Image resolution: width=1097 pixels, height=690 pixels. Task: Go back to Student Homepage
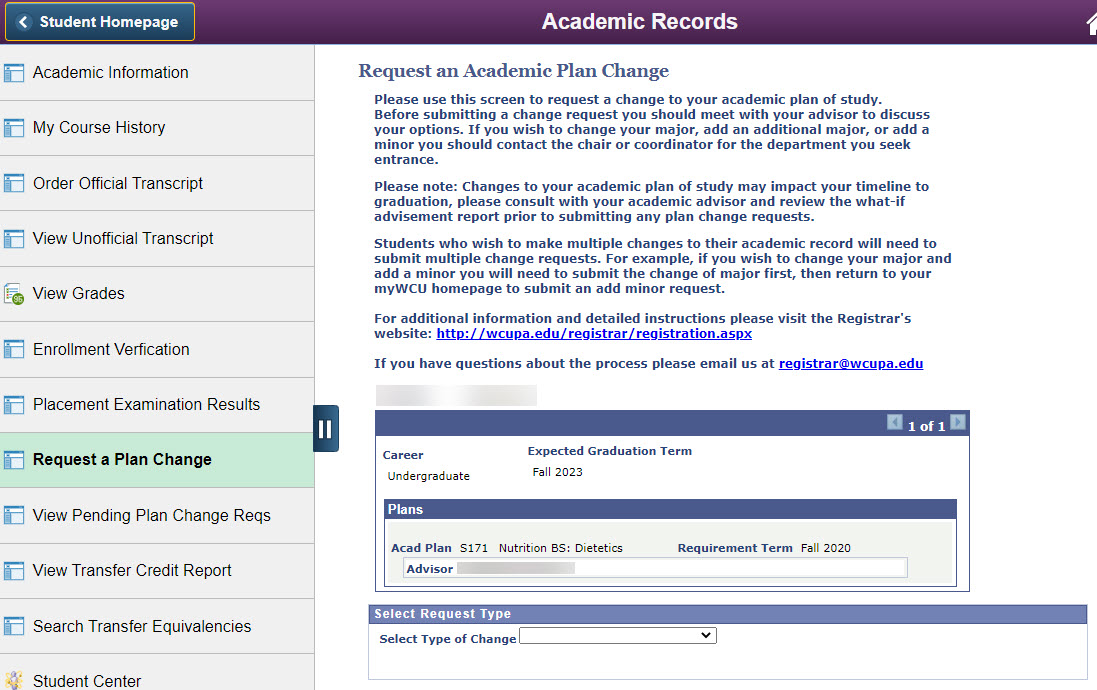[100, 22]
